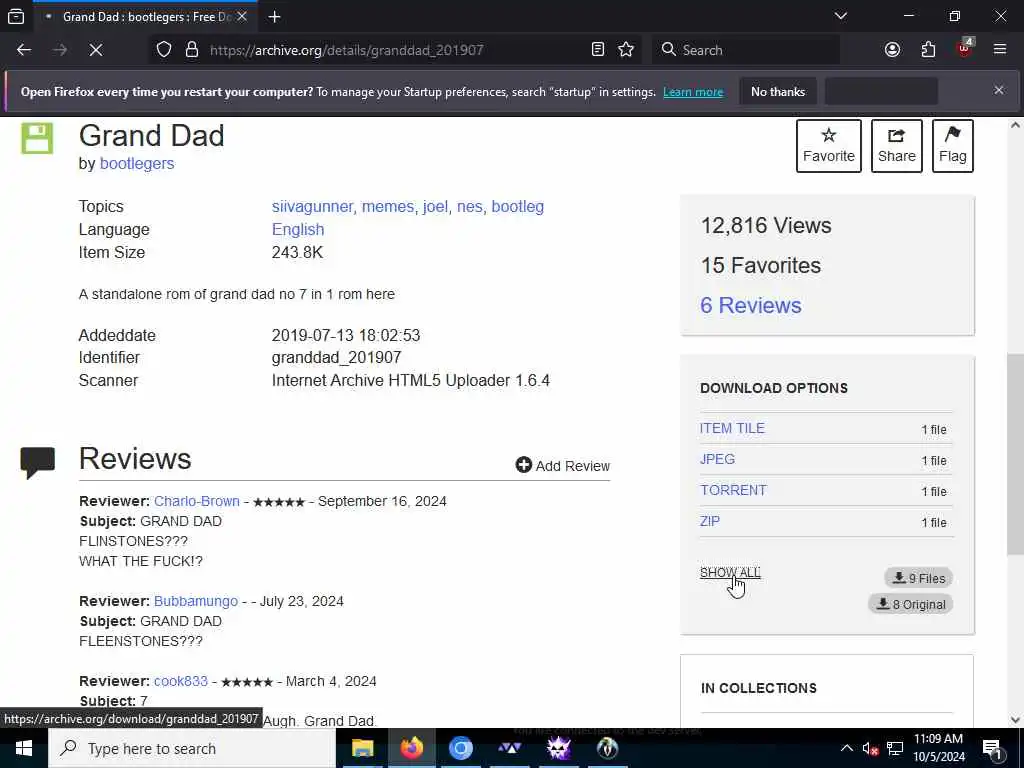Open reviewer Charlo-Brown profile
Viewport: 1024px width, 768px height.
pos(197,501)
